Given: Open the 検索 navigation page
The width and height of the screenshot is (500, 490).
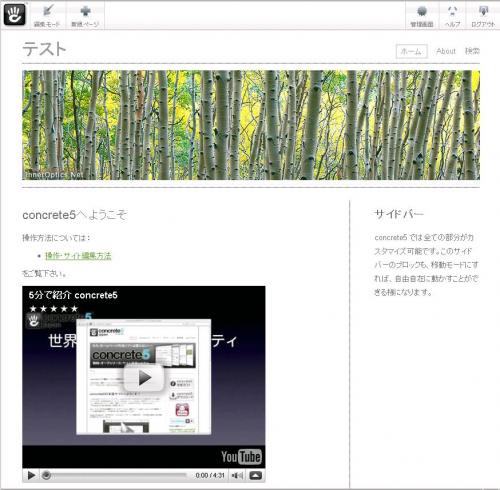Looking at the screenshot, I should pyautogui.click(x=472, y=51).
